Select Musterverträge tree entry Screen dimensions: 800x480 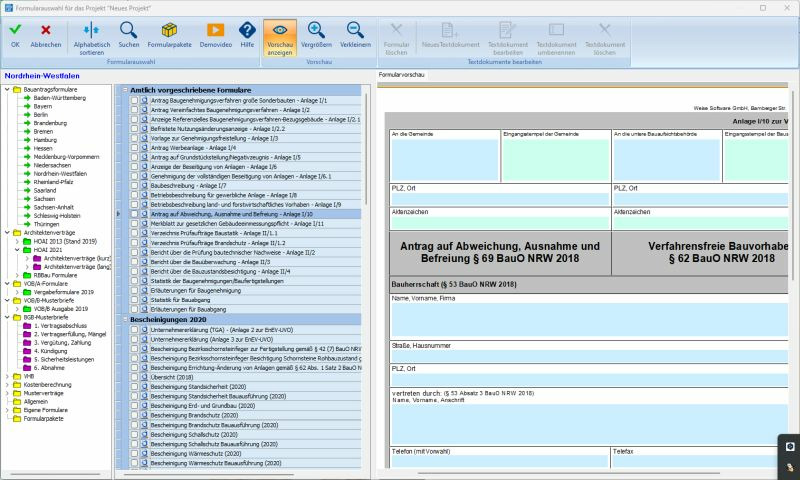(43, 393)
